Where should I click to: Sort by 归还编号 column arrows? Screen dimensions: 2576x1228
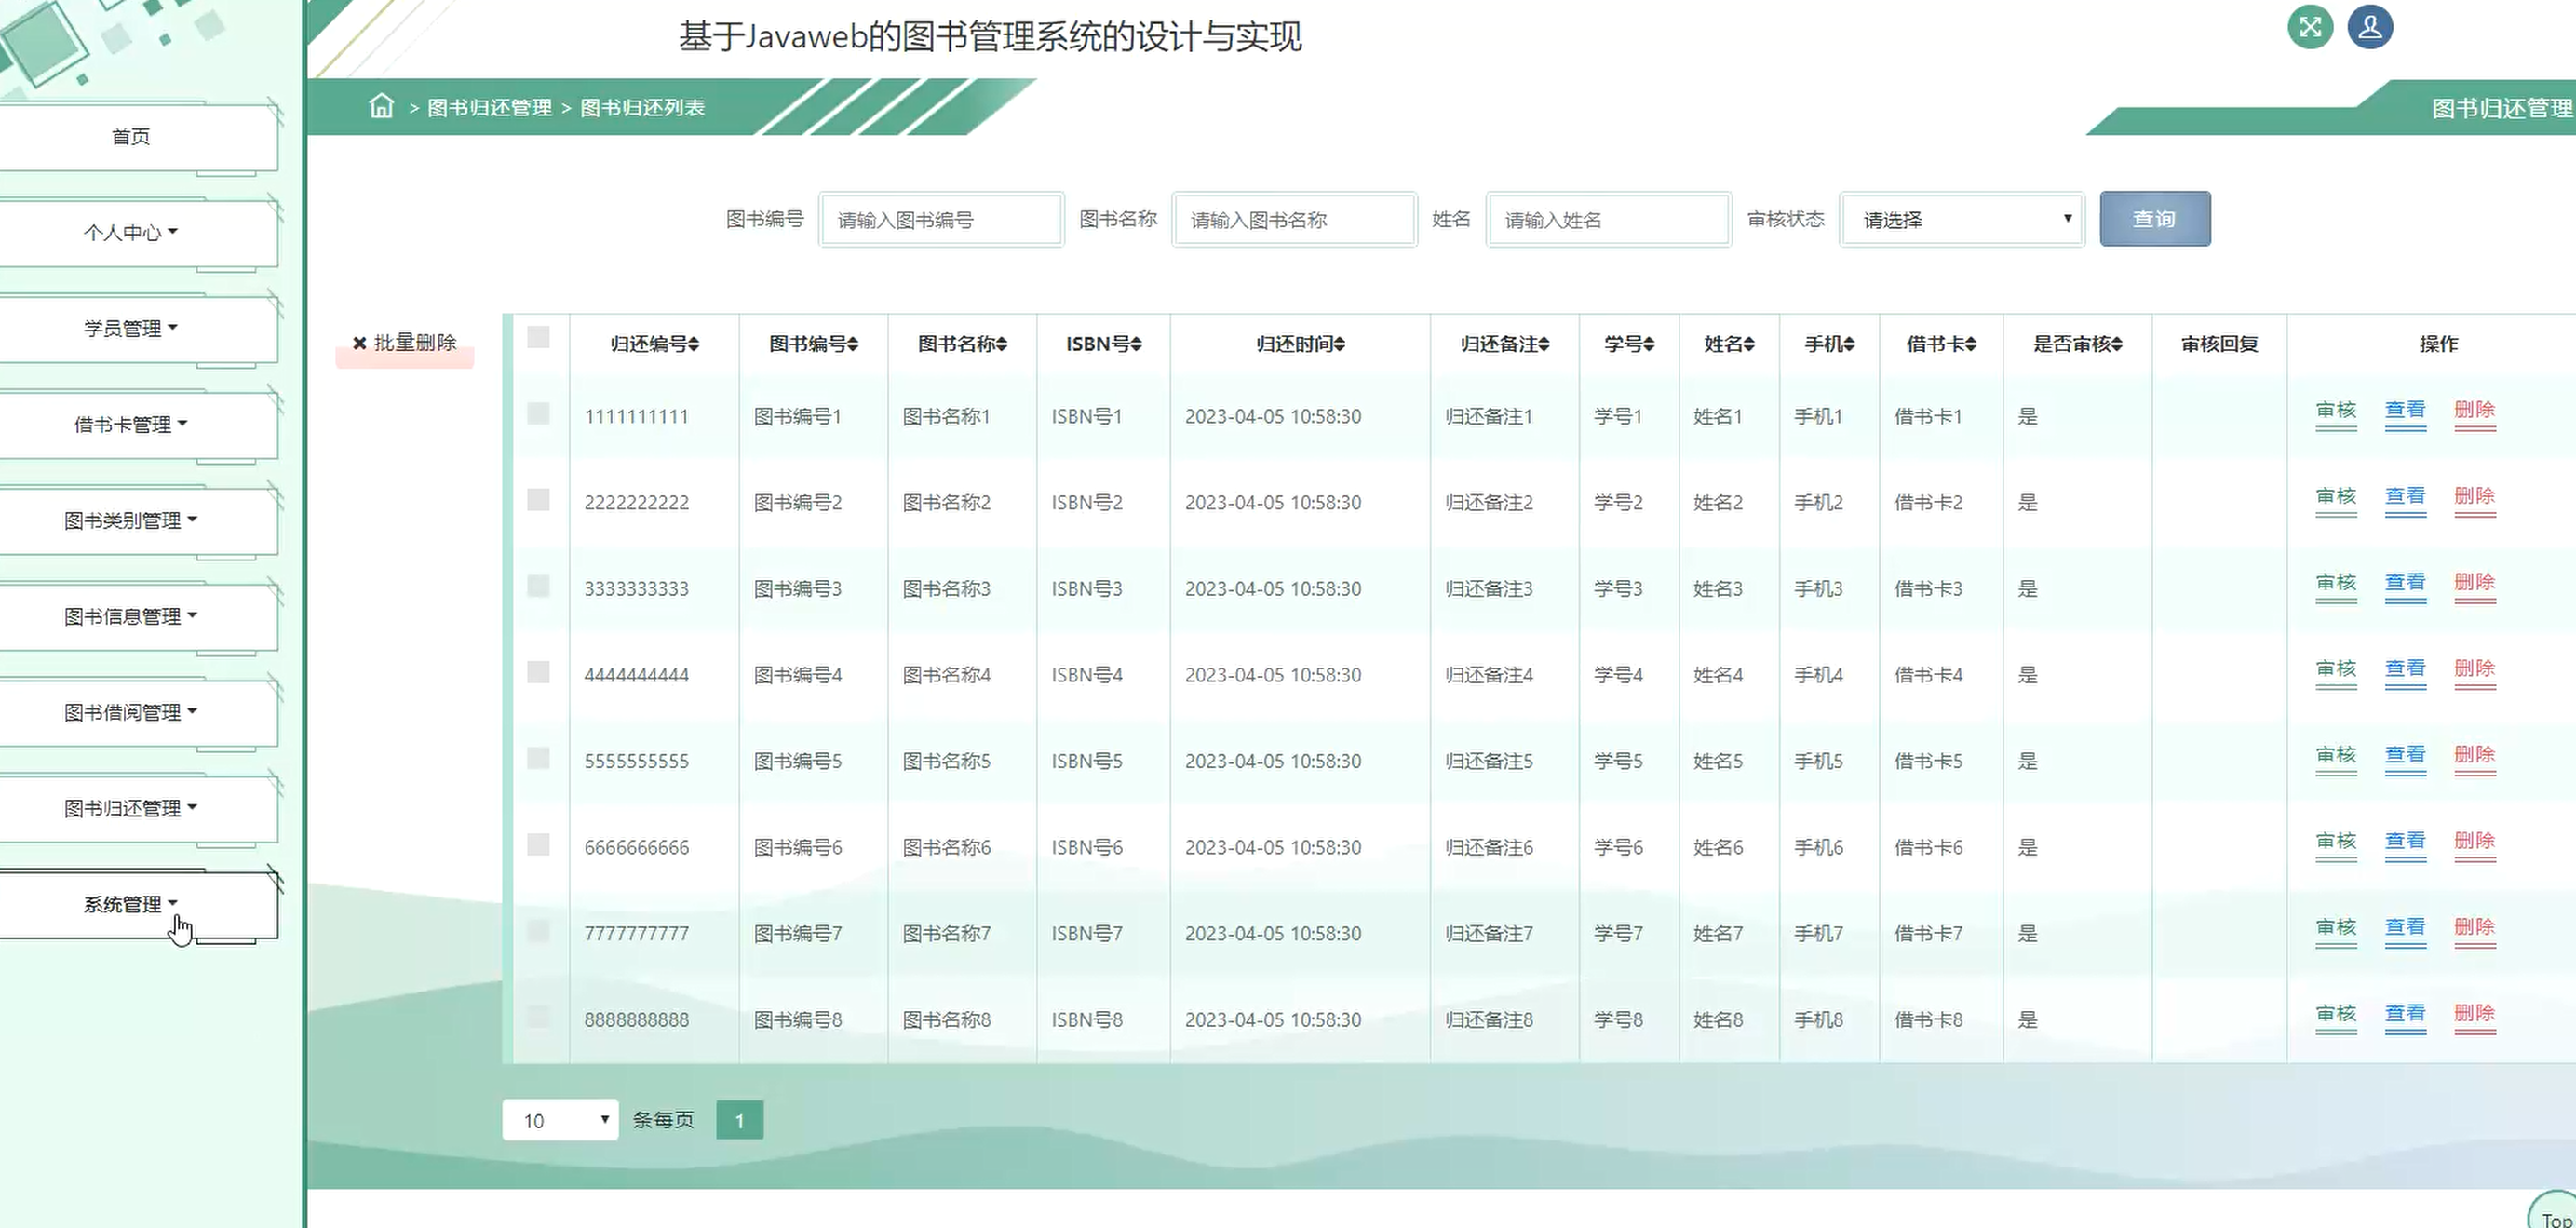tap(694, 344)
